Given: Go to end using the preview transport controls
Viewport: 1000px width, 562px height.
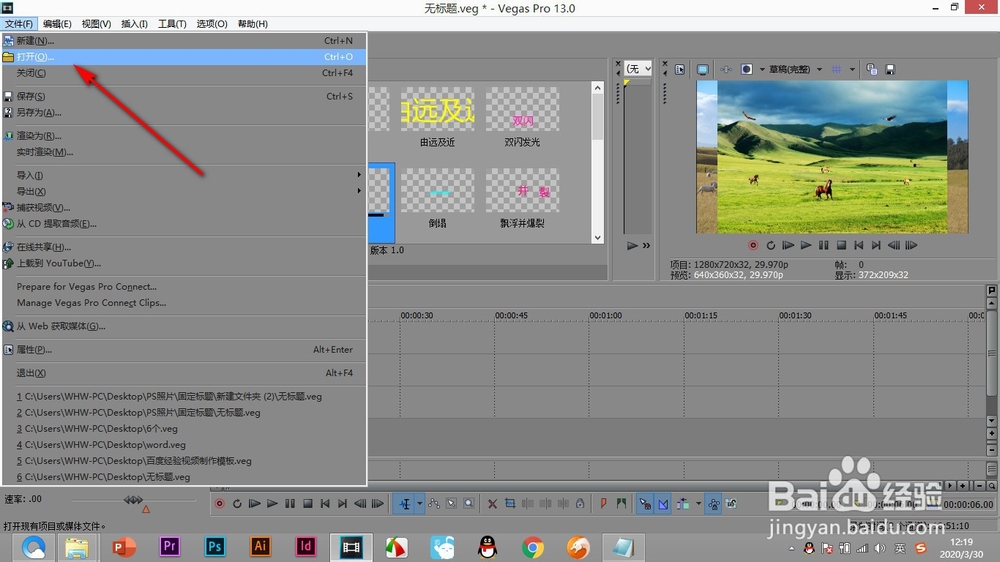Looking at the screenshot, I should [876, 246].
